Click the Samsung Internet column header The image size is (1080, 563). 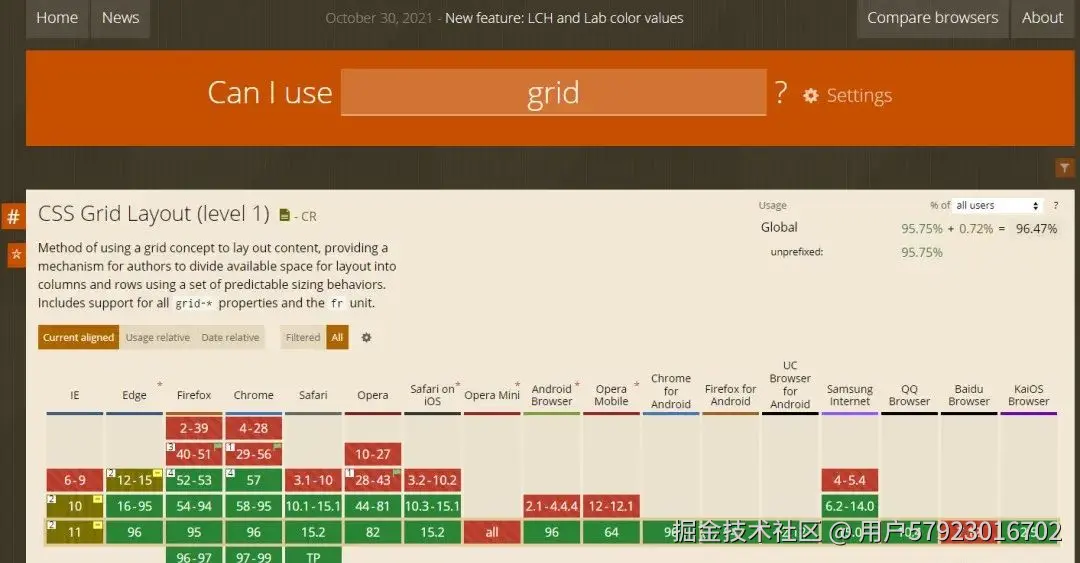point(850,395)
